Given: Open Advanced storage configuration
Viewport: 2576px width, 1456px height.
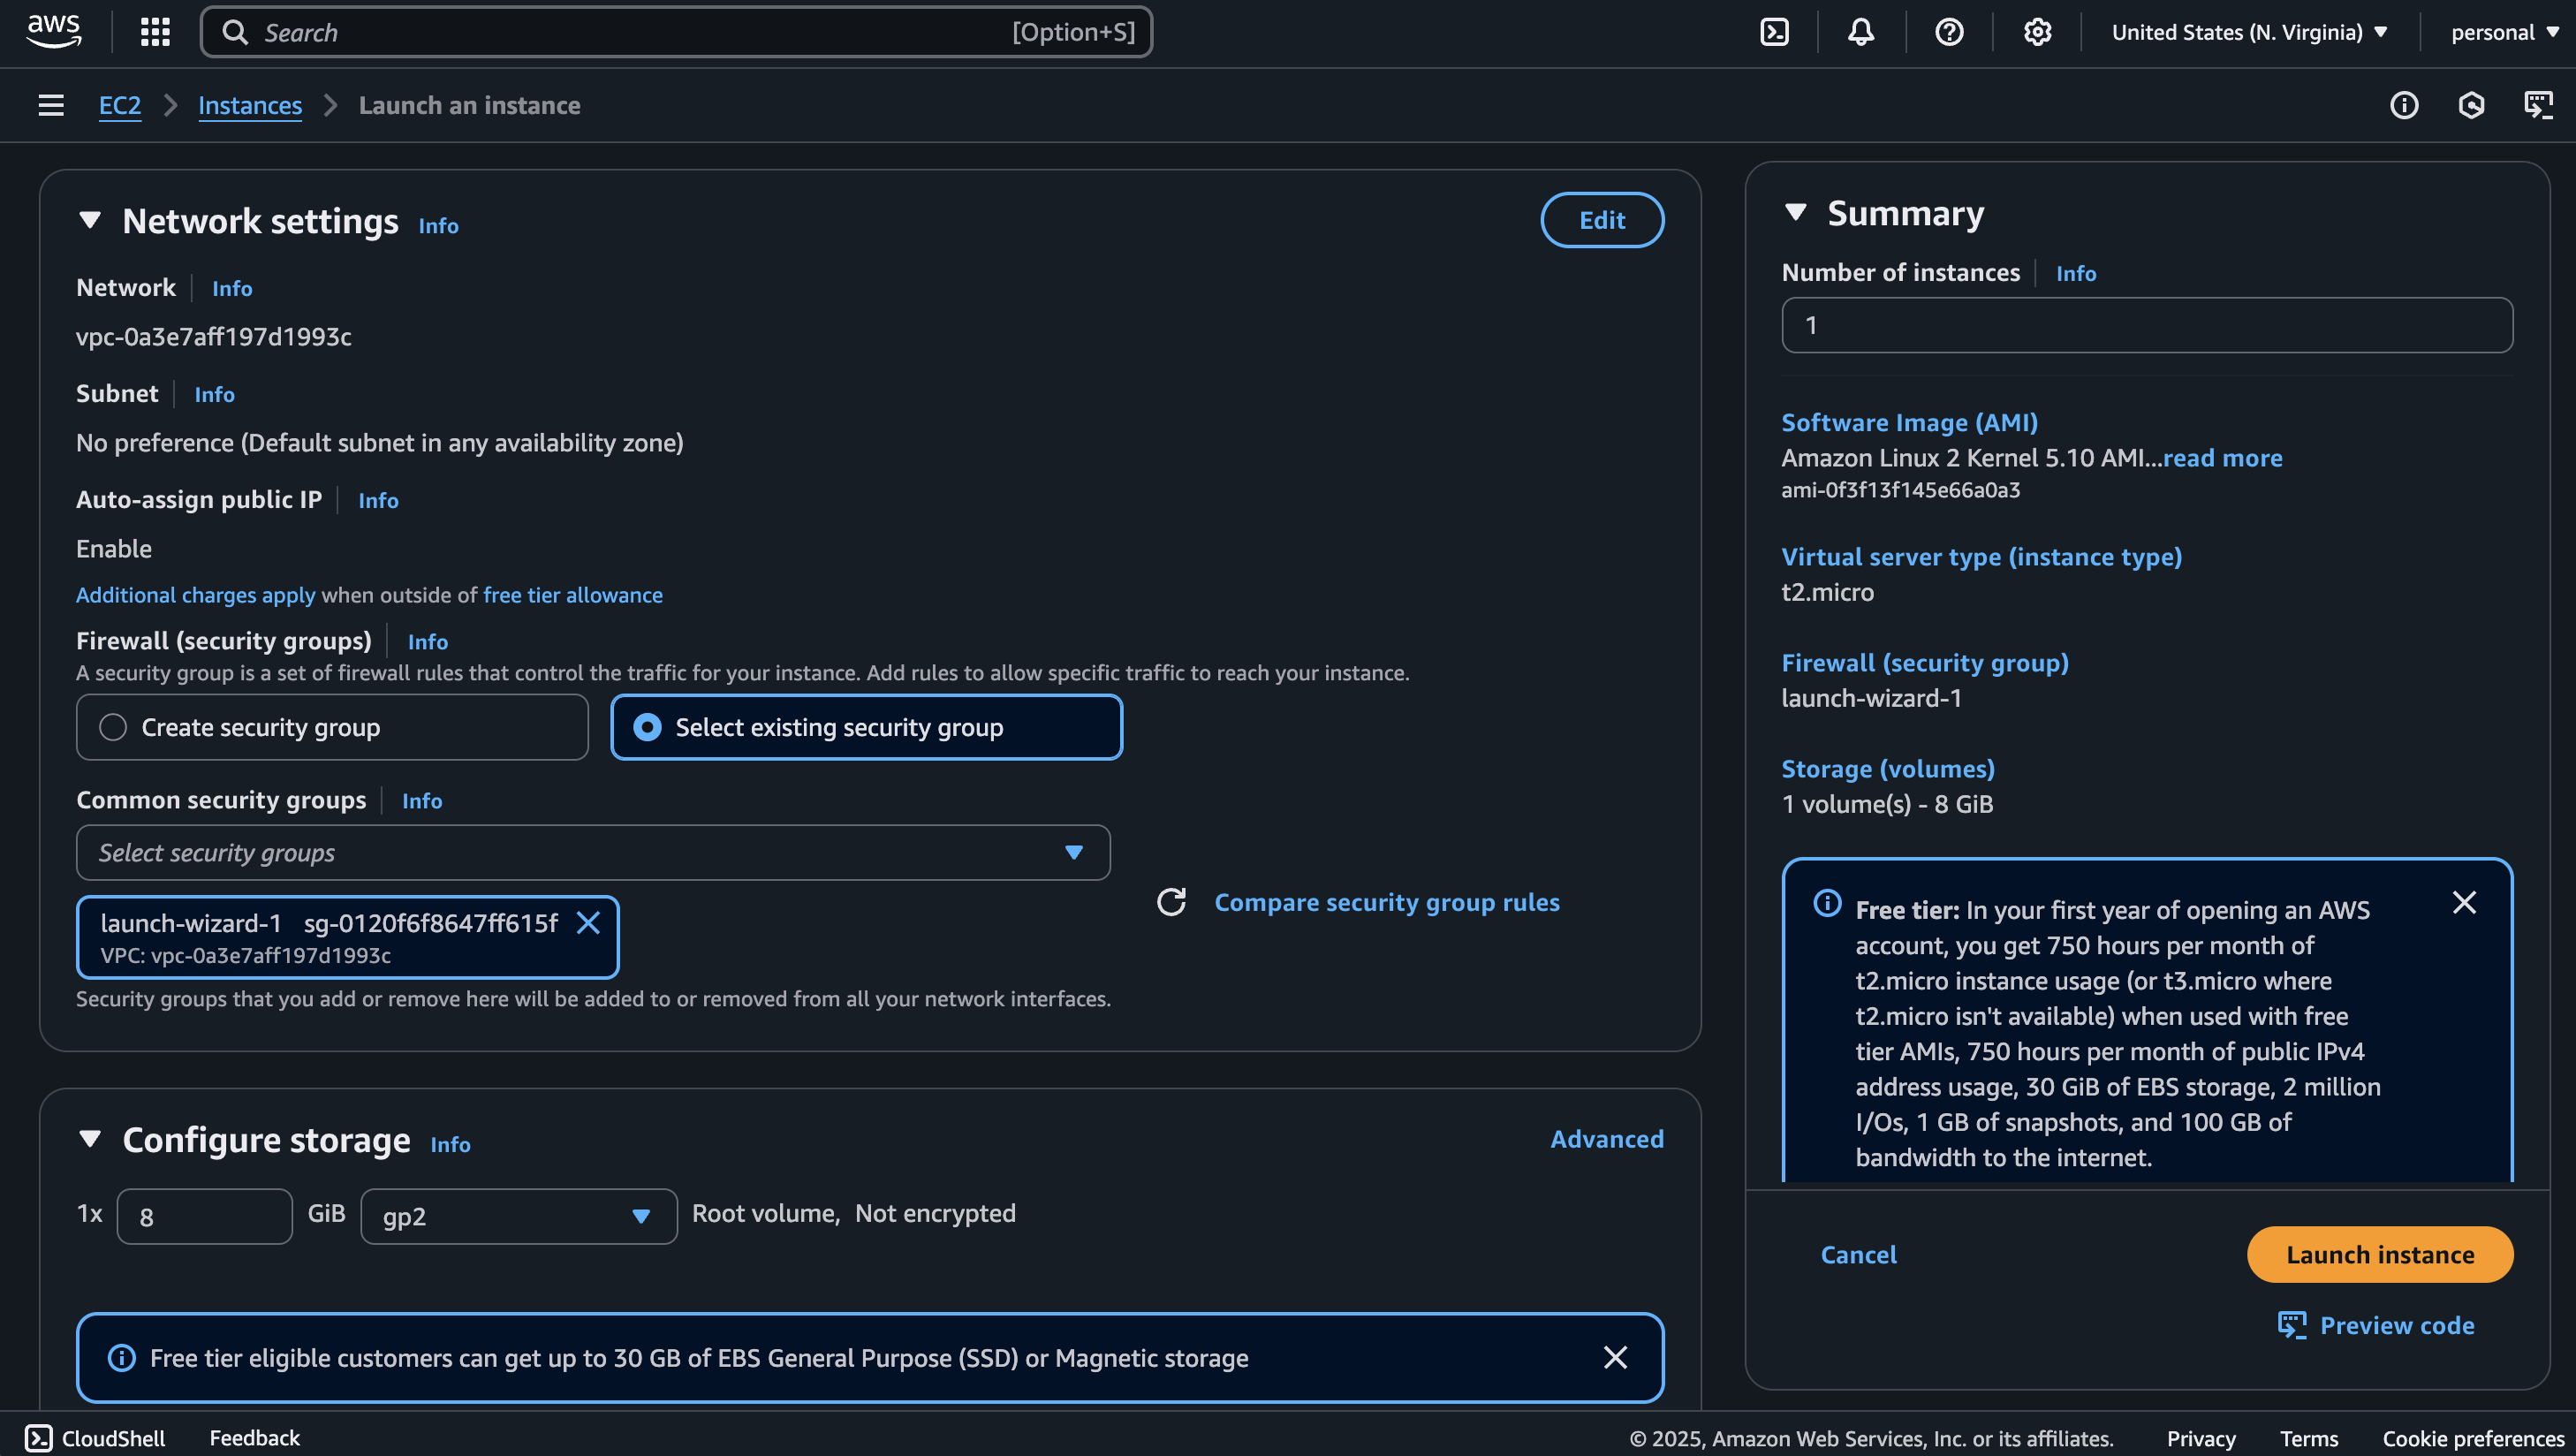Looking at the screenshot, I should (x=1607, y=1139).
